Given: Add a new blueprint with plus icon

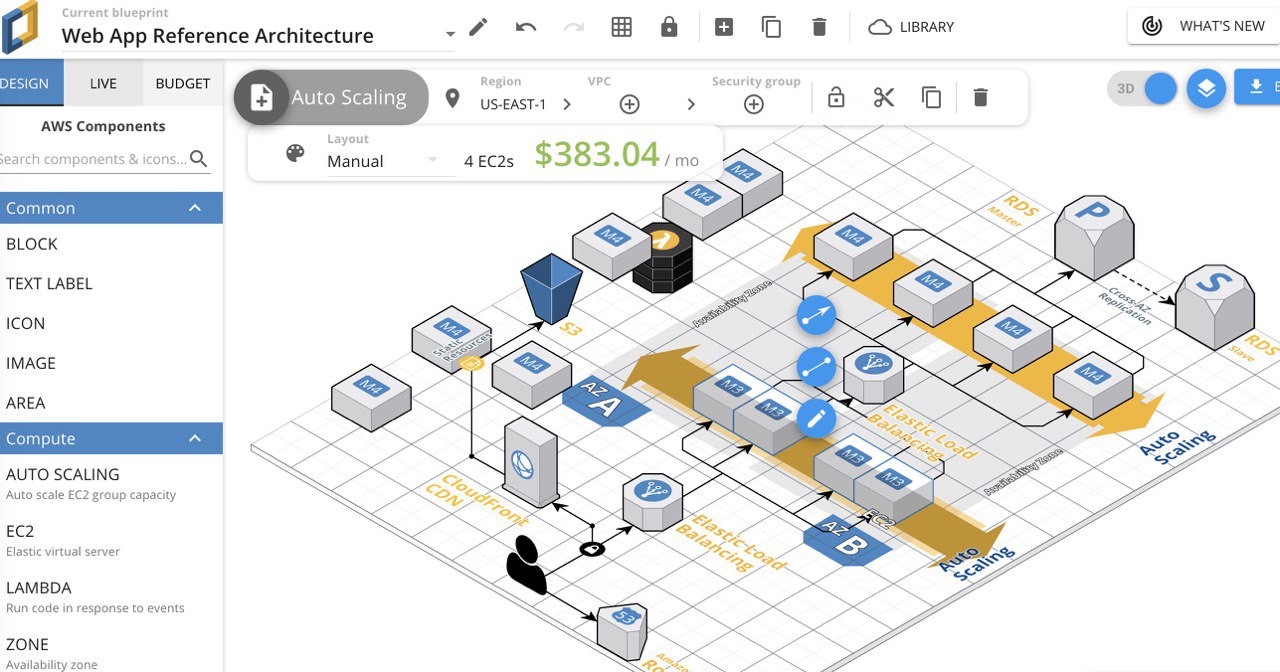Looking at the screenshot, I should pyautogui.click(x=724, y=27).
